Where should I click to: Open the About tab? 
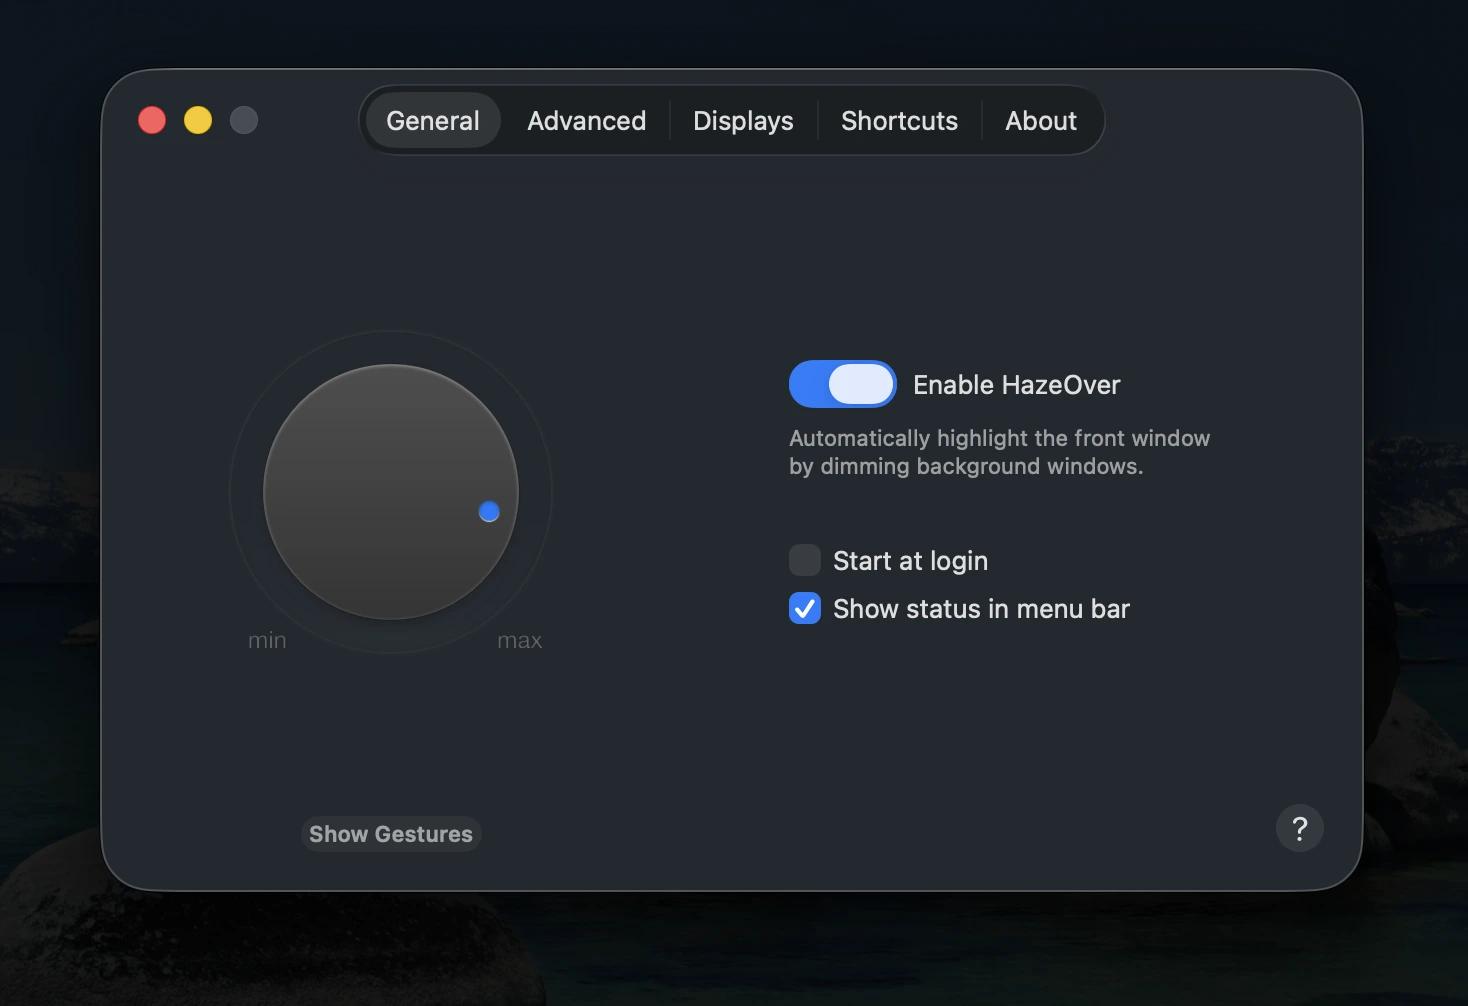click(x=1041, y=121)
